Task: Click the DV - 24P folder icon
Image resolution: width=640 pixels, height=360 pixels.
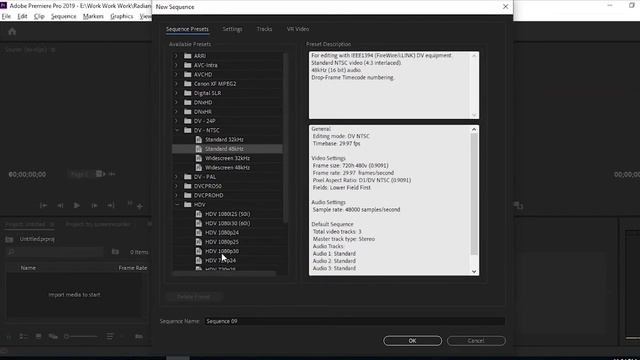Action: pyautogui.click(x=188, y=121)
